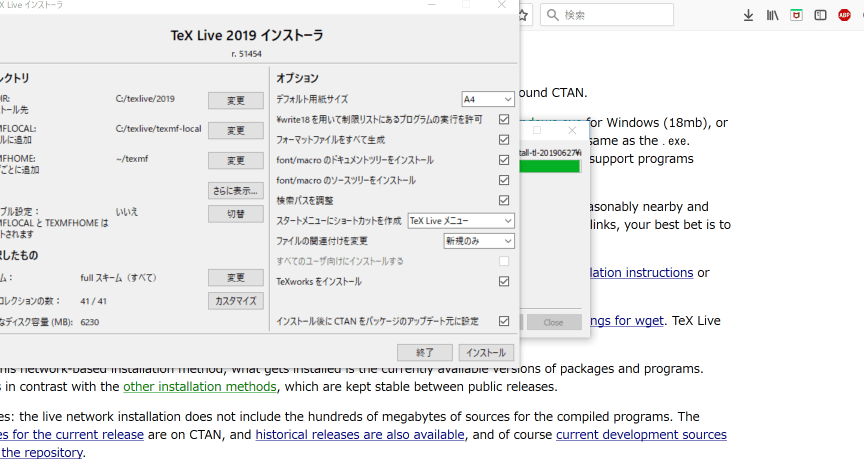
Task: Toggle the TeXworks をインストール checkbox
Action: pos(504,282)
